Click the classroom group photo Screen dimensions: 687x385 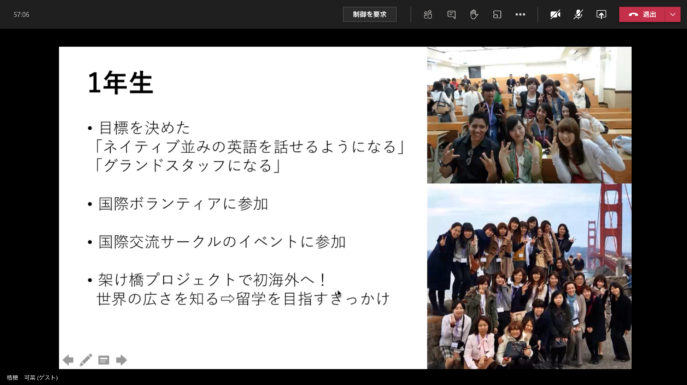[529, 115]
